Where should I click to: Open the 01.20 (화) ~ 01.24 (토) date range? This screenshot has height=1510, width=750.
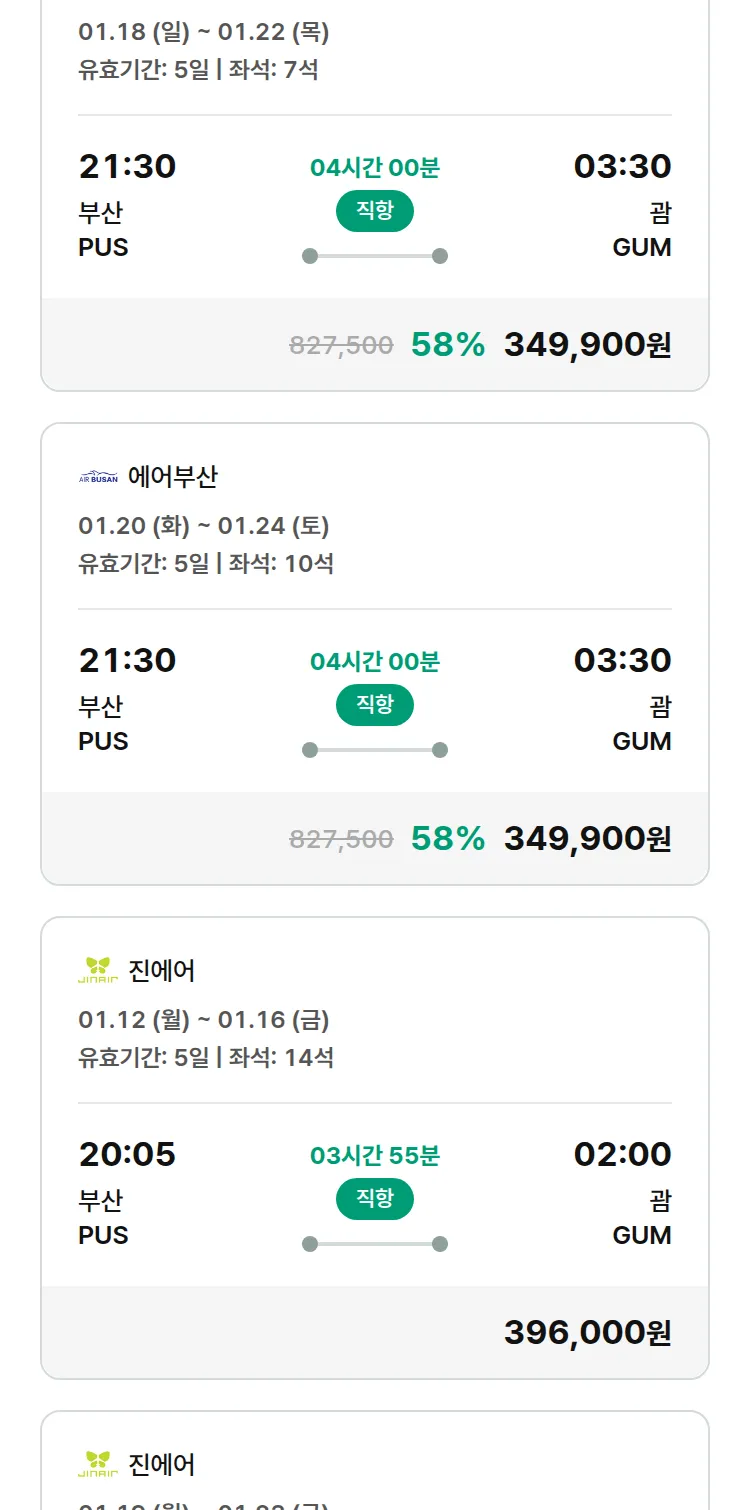(204, 526)
